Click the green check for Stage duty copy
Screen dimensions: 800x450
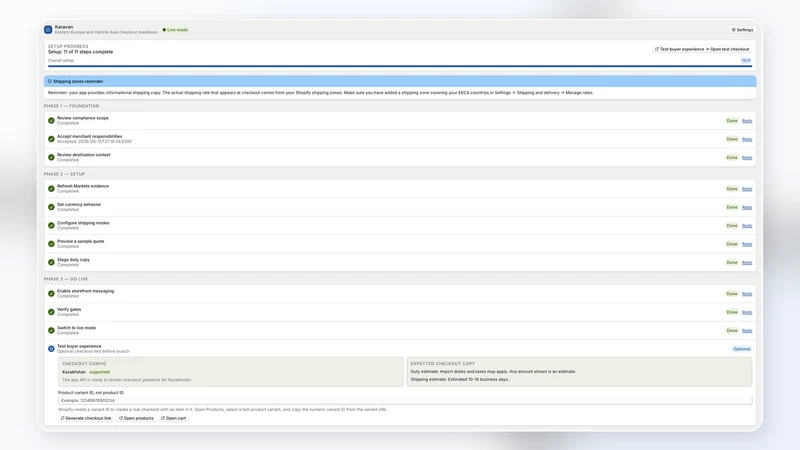51,262
